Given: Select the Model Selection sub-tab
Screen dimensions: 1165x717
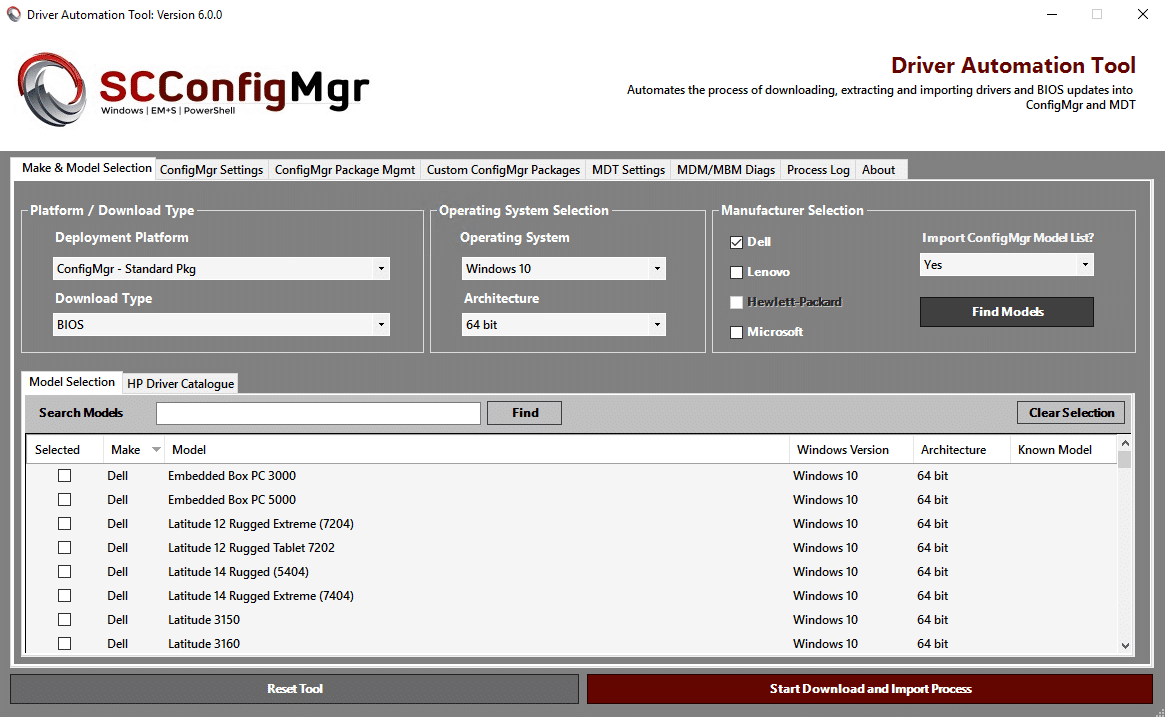Looking at the screenshot, I should (72, 382).
